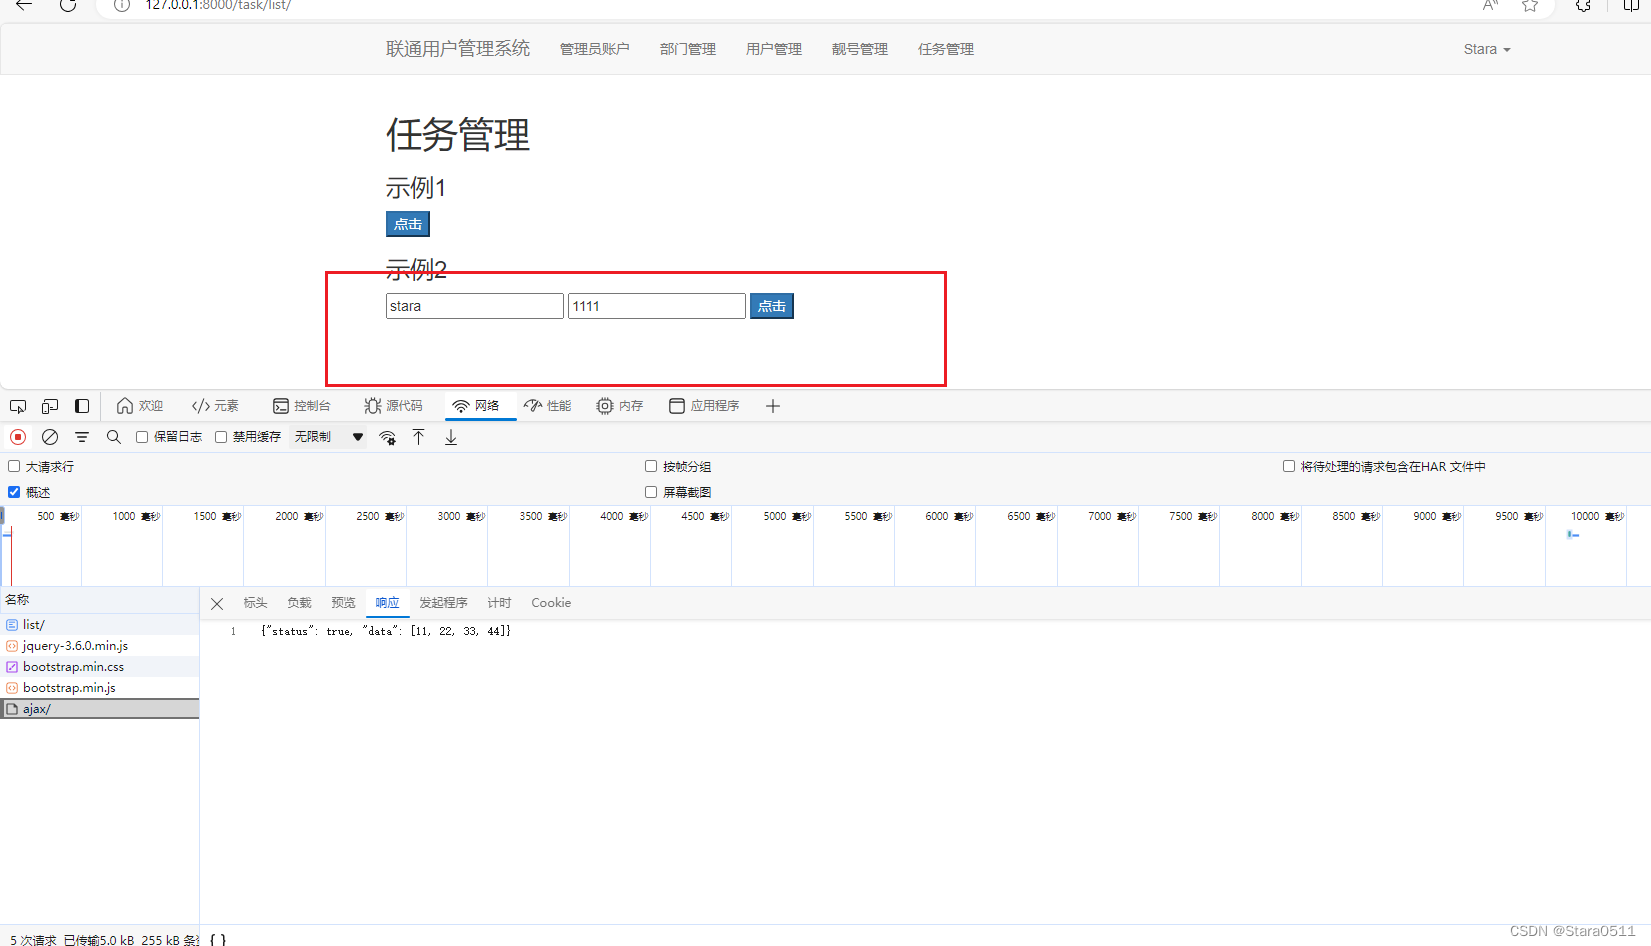Viewport: 1651px width, 946px height.
Task: Reload the page with the refresh icon
Action: [x=68, y=5]
